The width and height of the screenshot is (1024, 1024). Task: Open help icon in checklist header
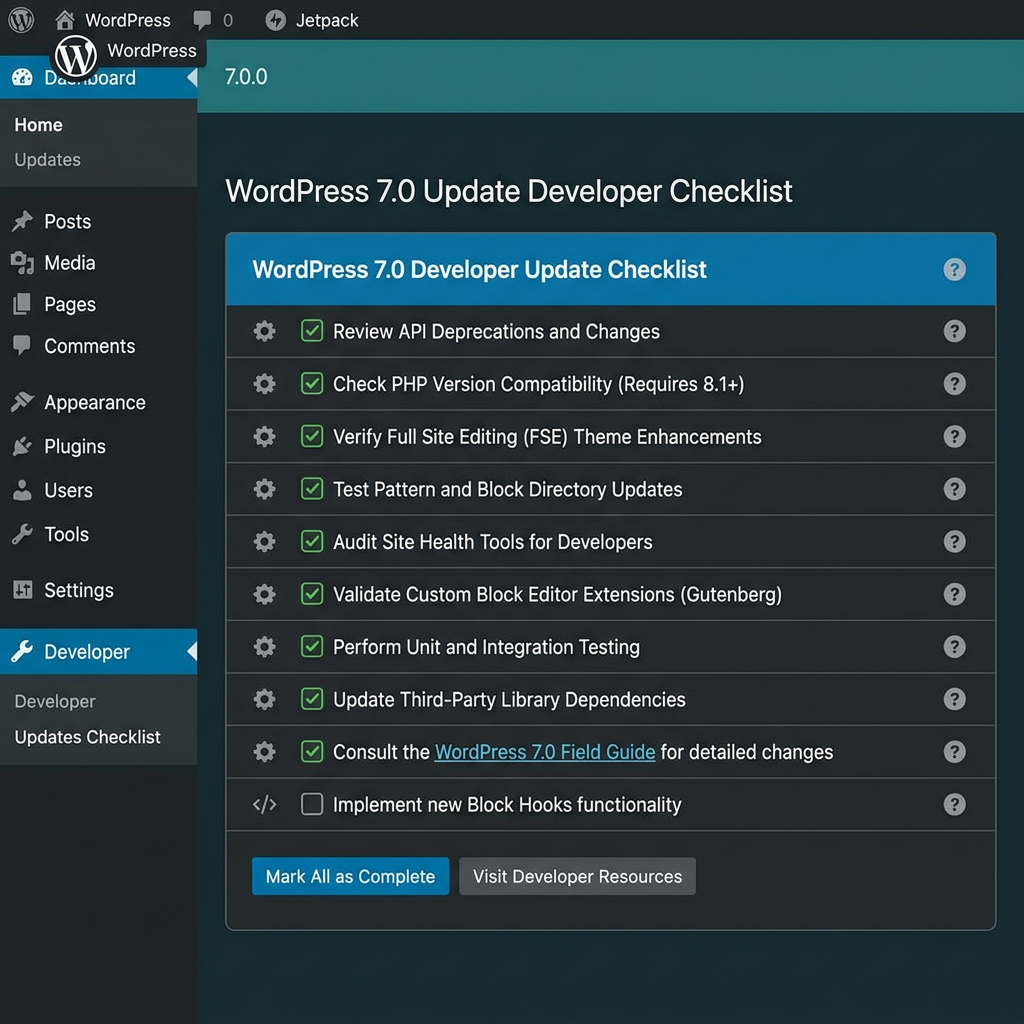coord(954,269)
